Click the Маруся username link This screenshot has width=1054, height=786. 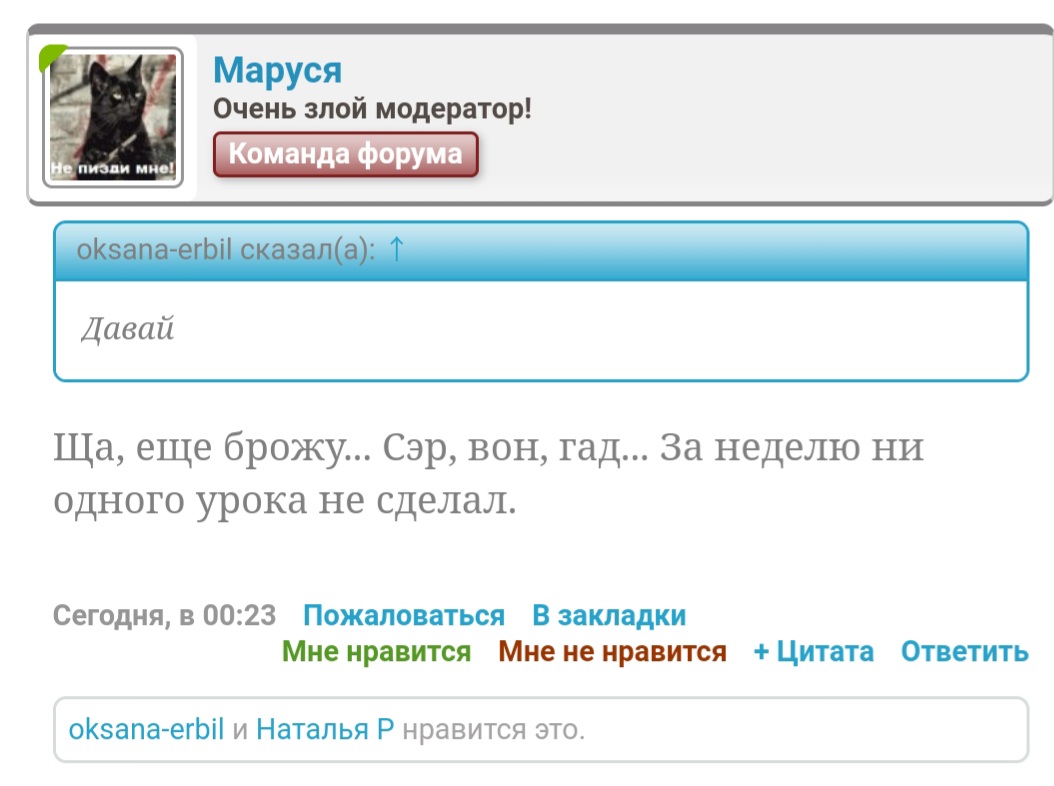(x=277, y=70)
